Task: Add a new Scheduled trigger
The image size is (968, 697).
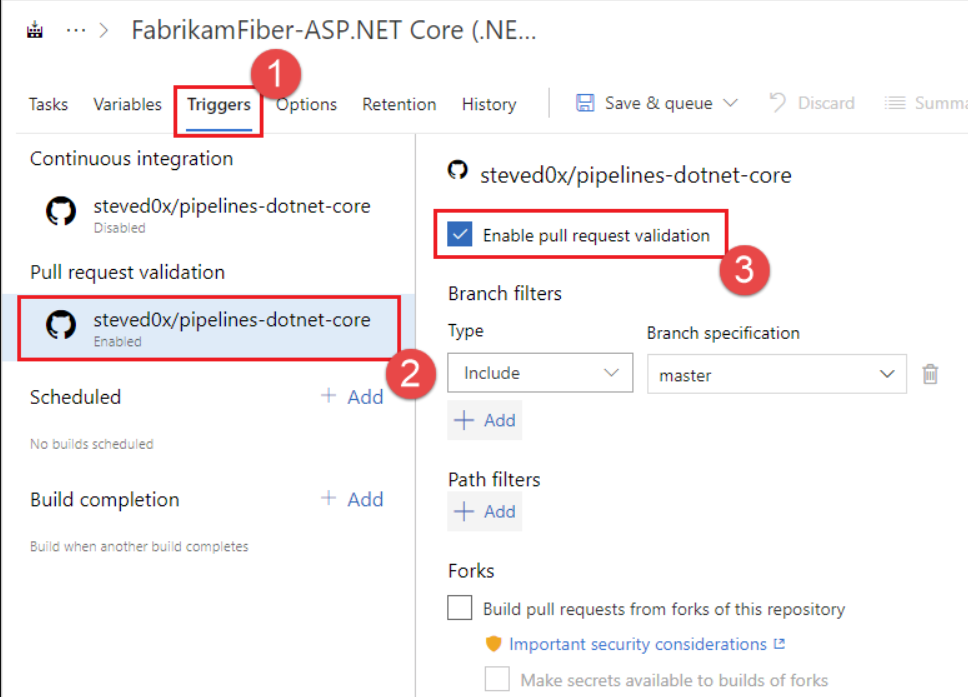Action: [x=353, y=397]
